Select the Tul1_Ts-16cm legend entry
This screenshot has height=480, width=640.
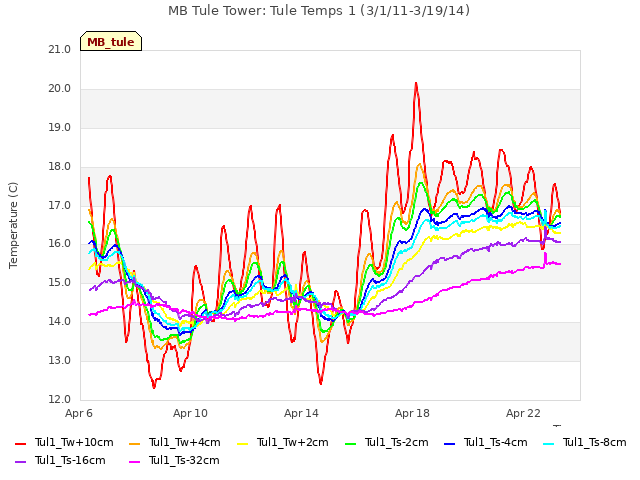coord(60,460)
